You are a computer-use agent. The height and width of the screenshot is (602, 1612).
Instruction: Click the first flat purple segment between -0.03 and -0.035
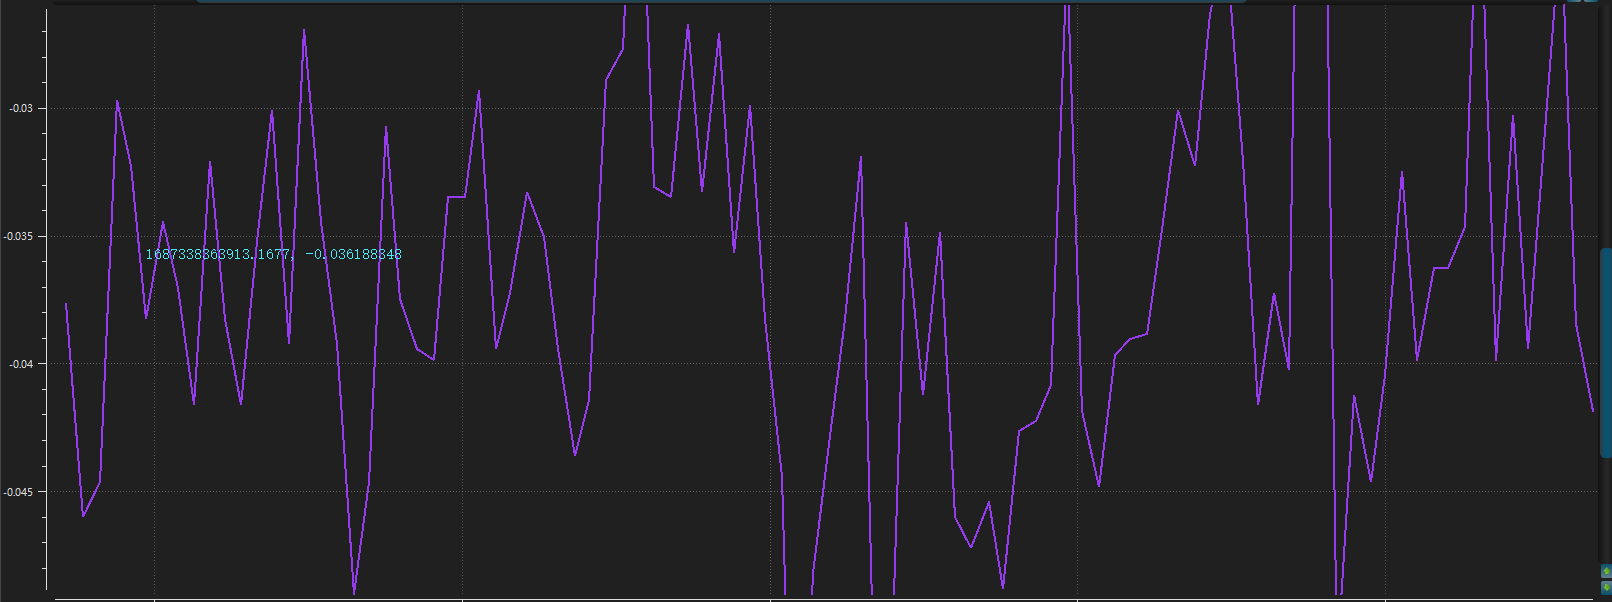456,197
